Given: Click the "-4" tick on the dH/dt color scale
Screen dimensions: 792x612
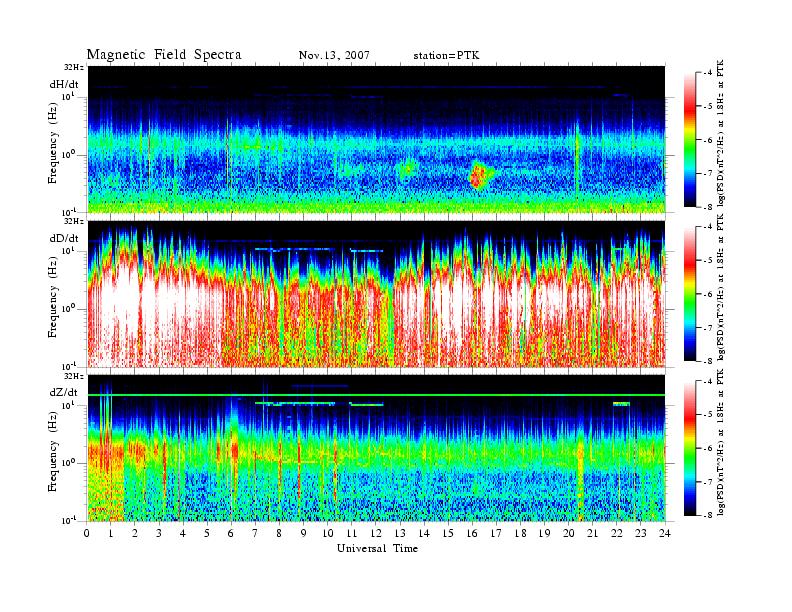Looking at the screenshot, I should [x=706, y=73].
